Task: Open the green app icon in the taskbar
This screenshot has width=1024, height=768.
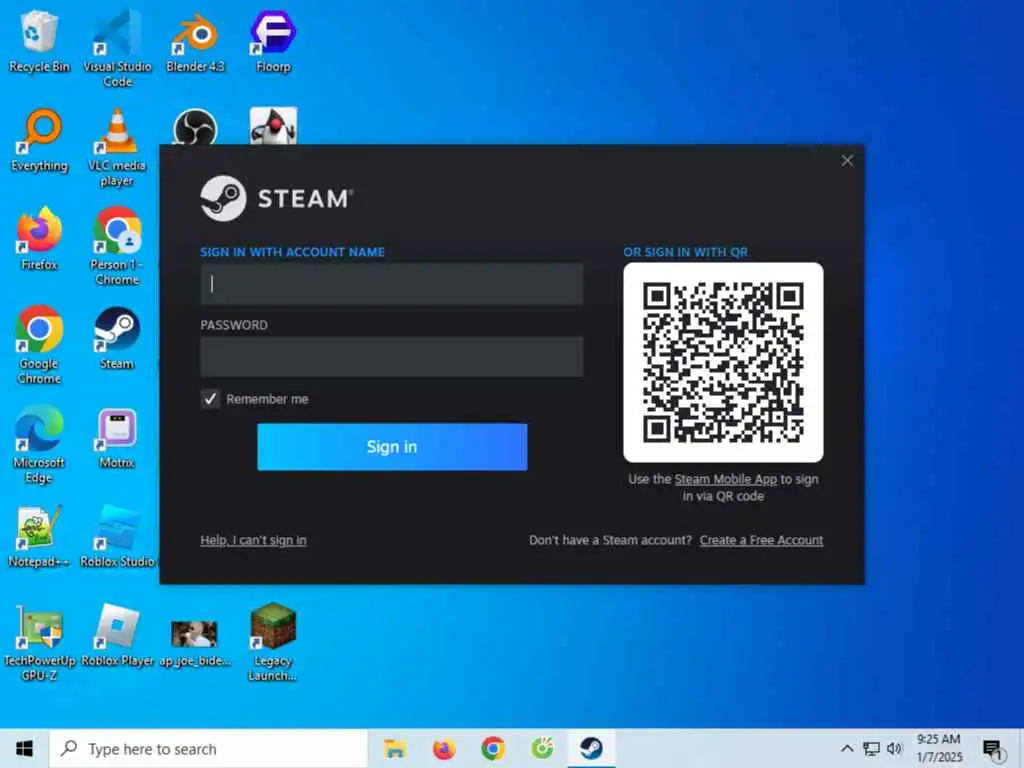Action: click(542, 748)
